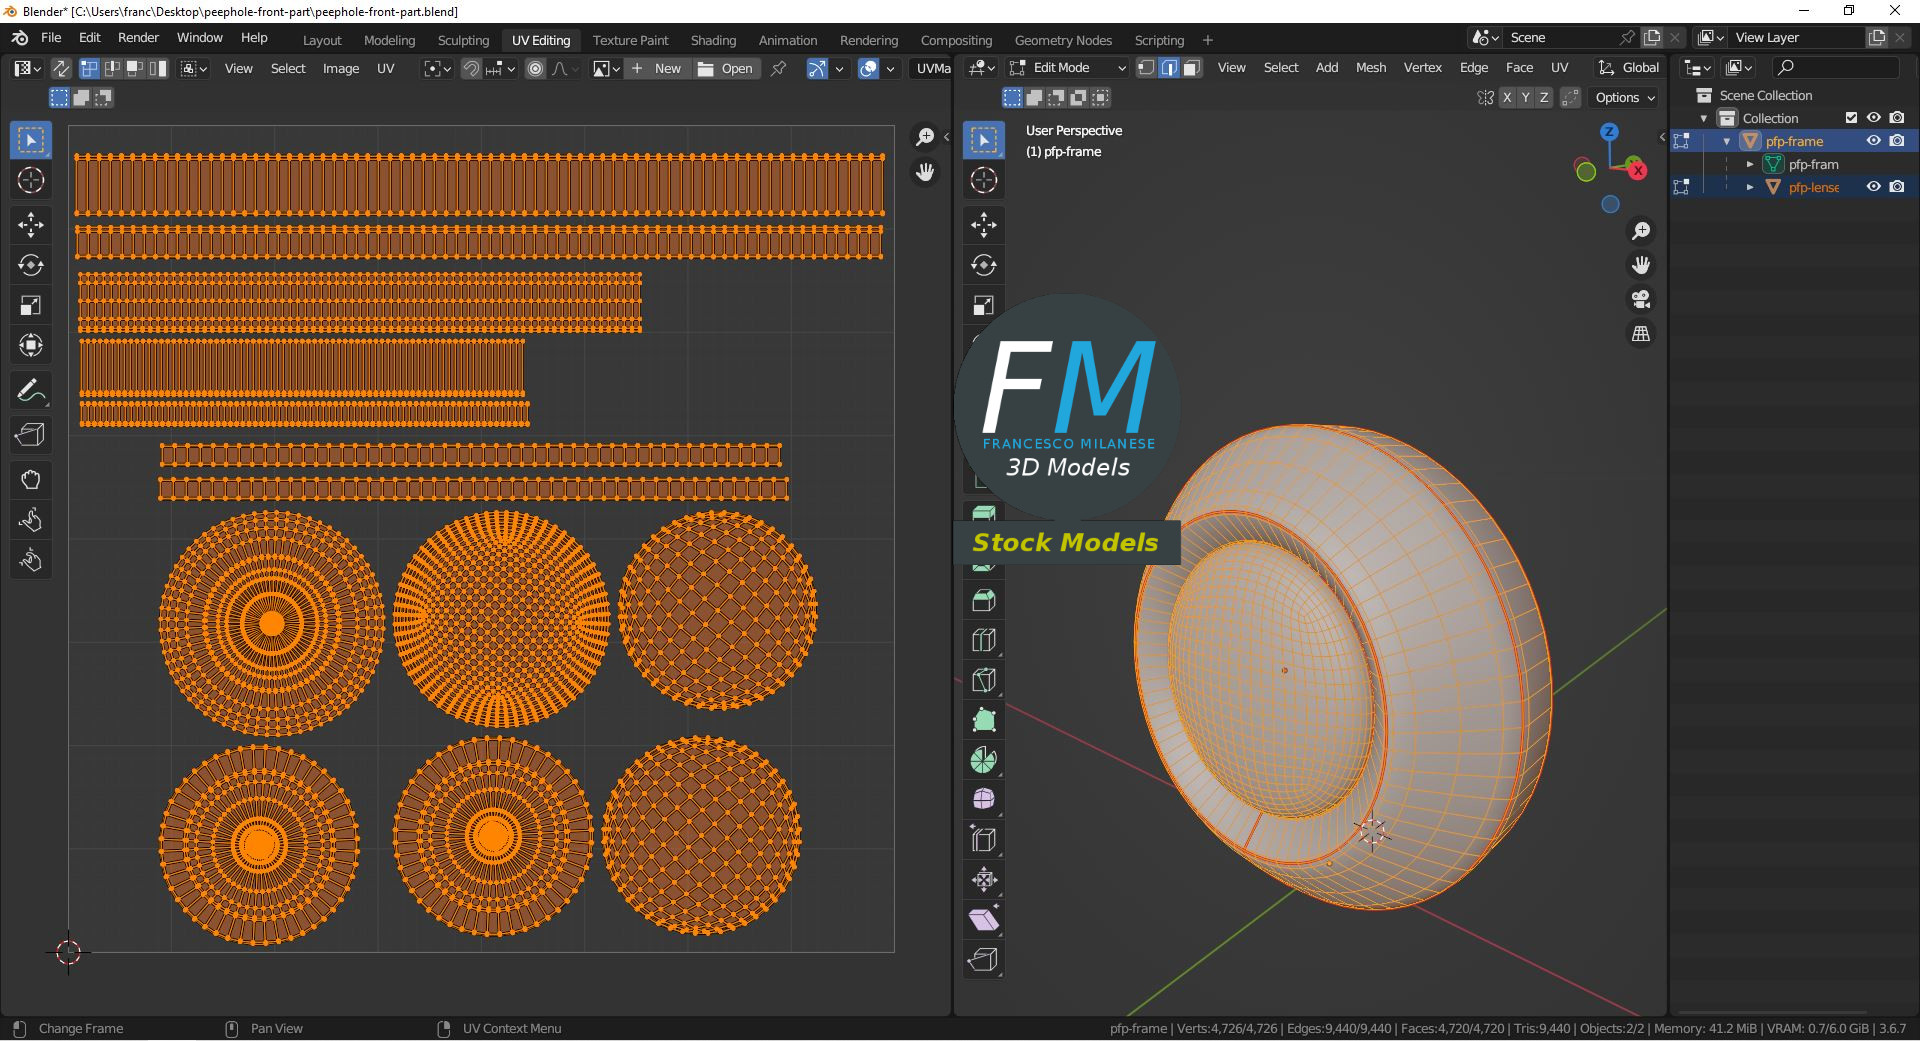The width and height of the screenshot is (1920, 1041).
Task: Disable pfp-frame in renders
Action: pyautogui.click(x=1897, y=141)
